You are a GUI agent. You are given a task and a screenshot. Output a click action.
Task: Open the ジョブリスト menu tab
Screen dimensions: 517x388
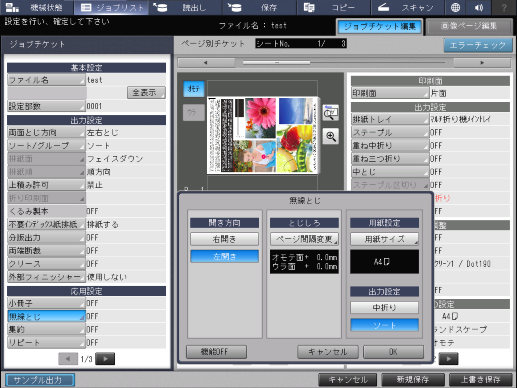111,7
